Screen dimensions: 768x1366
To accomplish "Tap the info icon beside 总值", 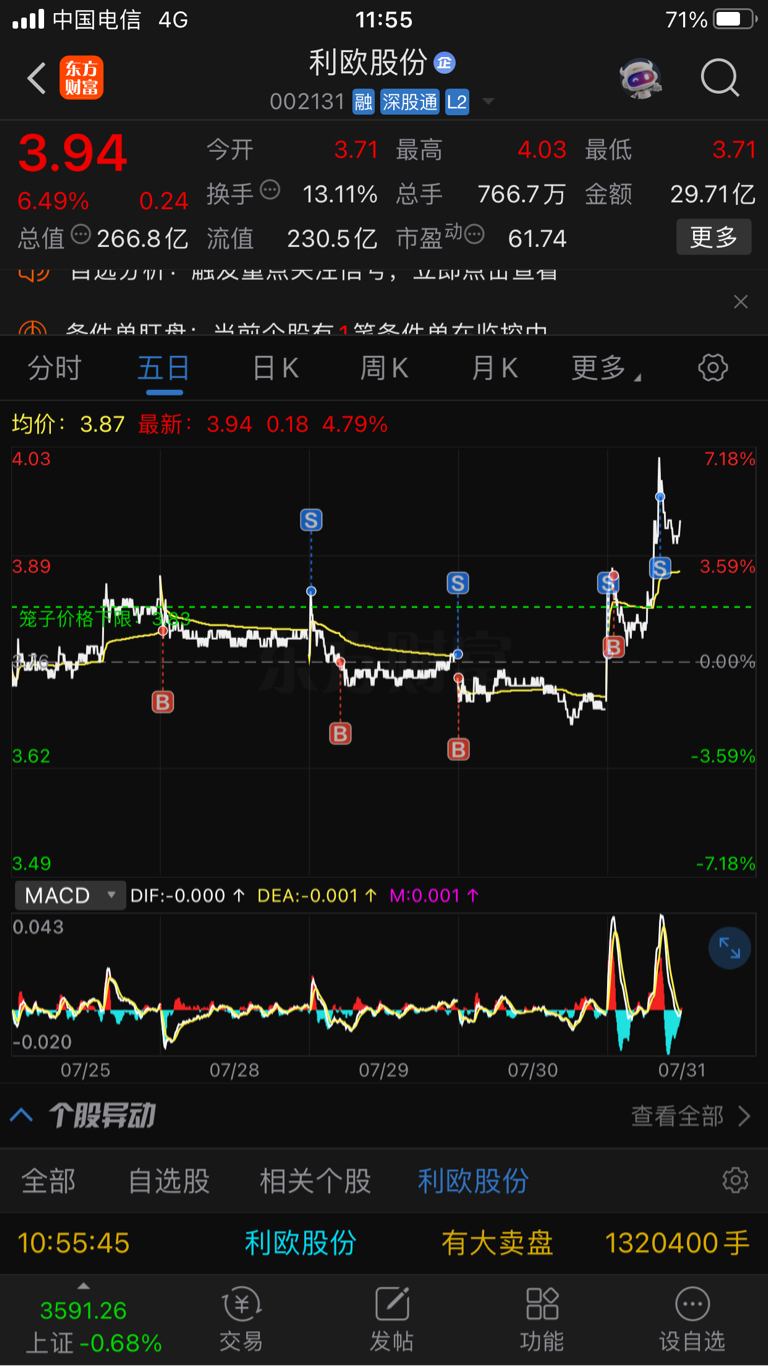I will (x=81, y=235).
